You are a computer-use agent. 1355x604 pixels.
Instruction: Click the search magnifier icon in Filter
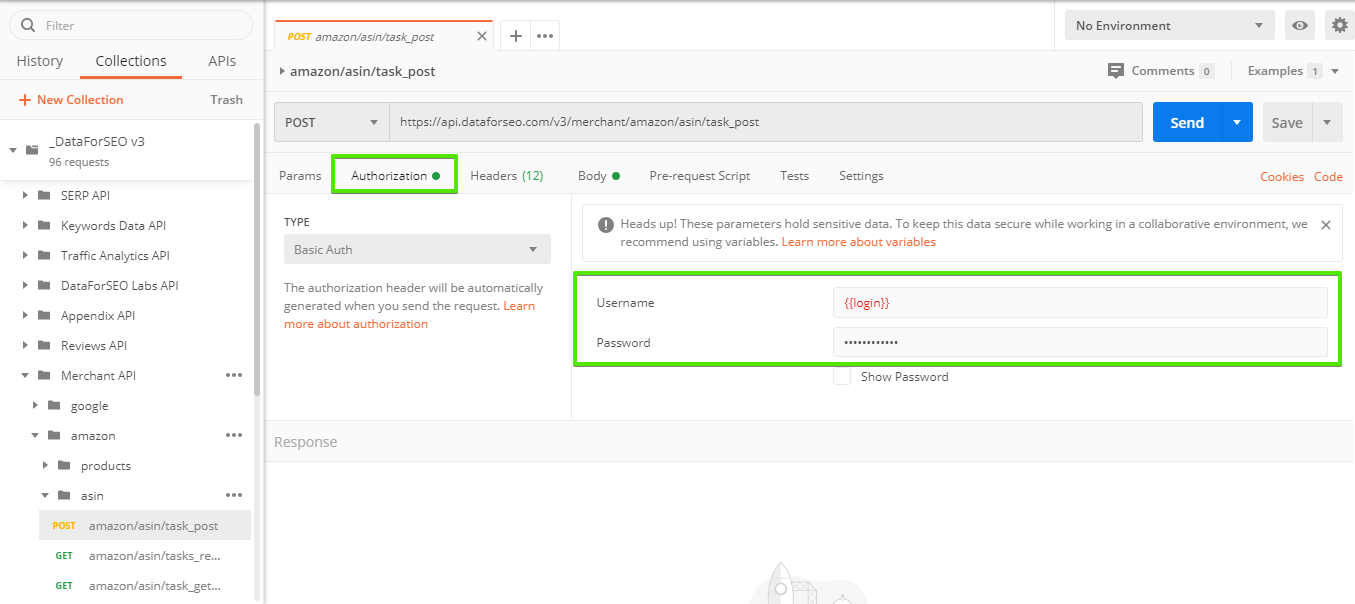pyautogui.click(x=28, y=25)
